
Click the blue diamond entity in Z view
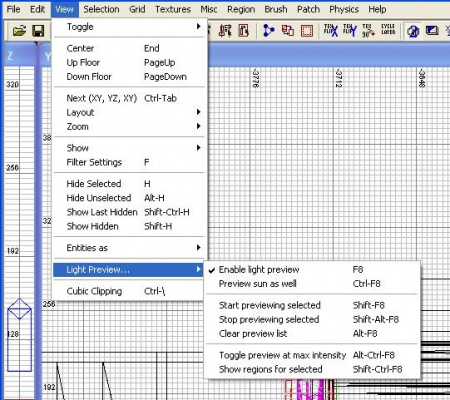click(19, 309)
